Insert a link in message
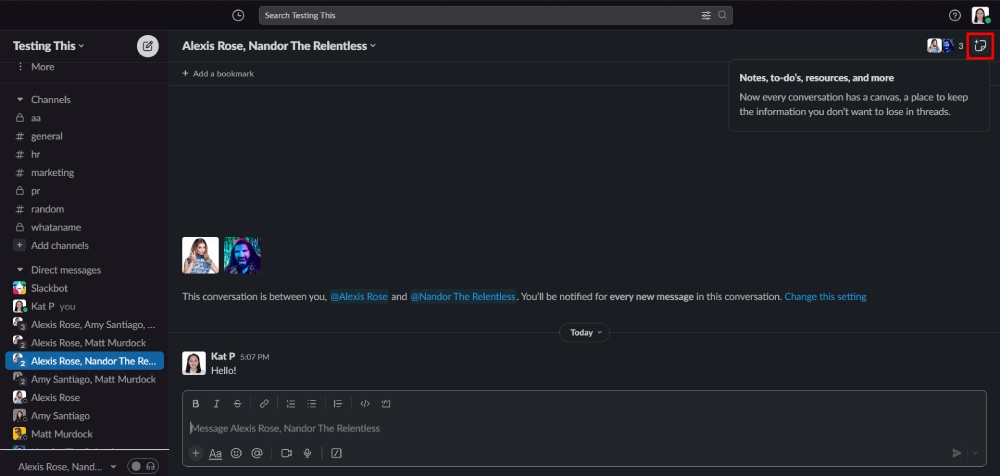Screen dimensions: 1000x476 (264, 404)
